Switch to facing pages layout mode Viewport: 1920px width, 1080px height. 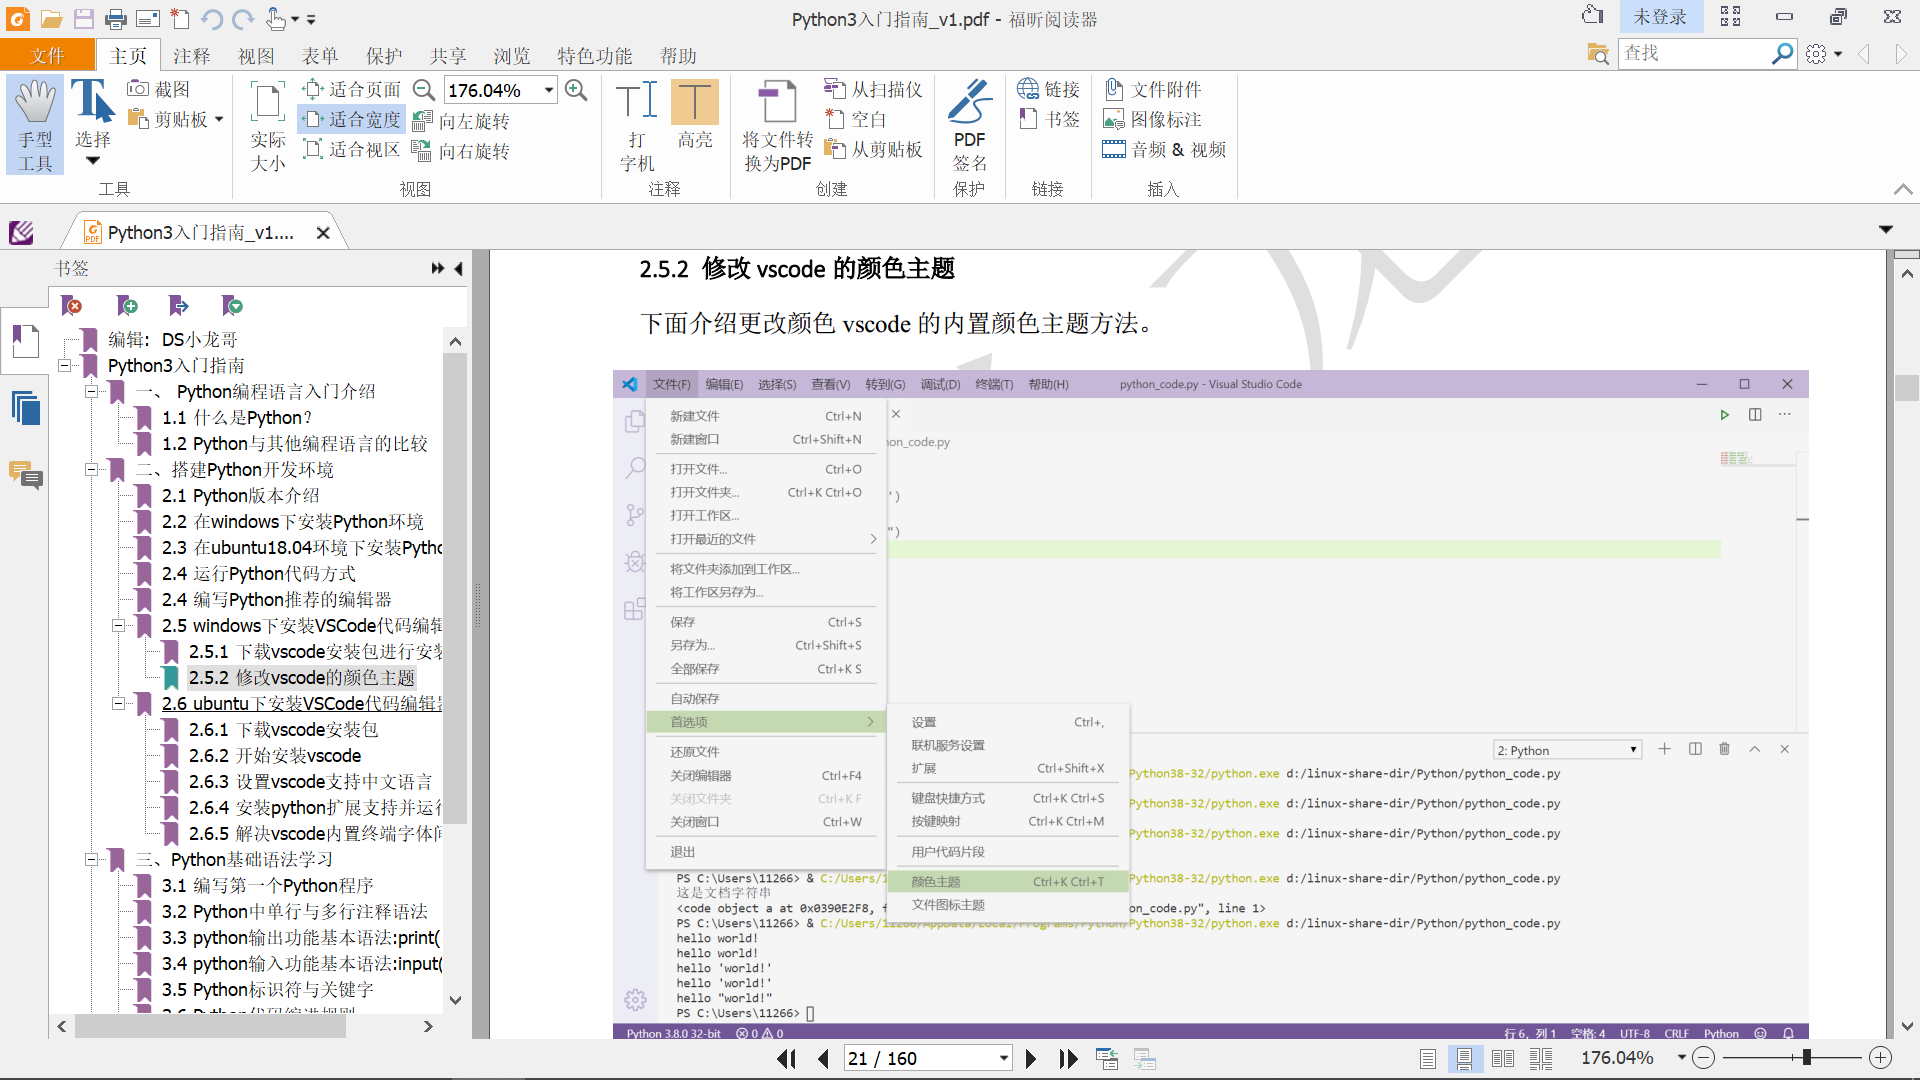(1502, 1058)
